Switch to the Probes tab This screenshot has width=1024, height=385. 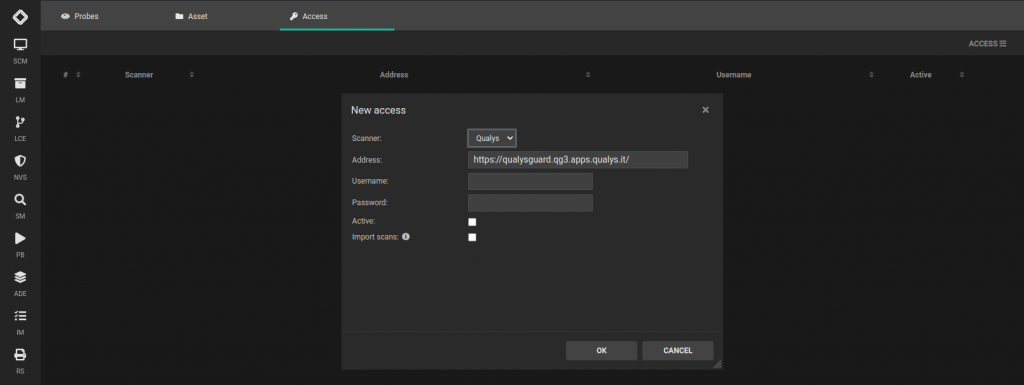[80, 16]
